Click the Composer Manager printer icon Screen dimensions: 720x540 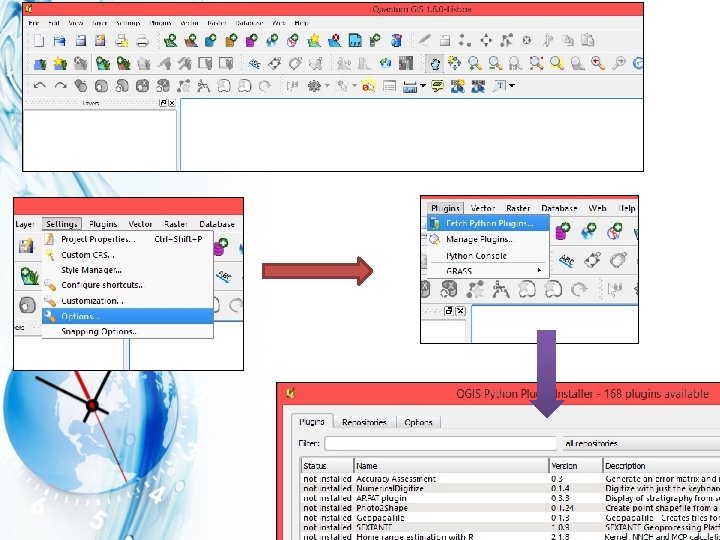click(142, 41)
